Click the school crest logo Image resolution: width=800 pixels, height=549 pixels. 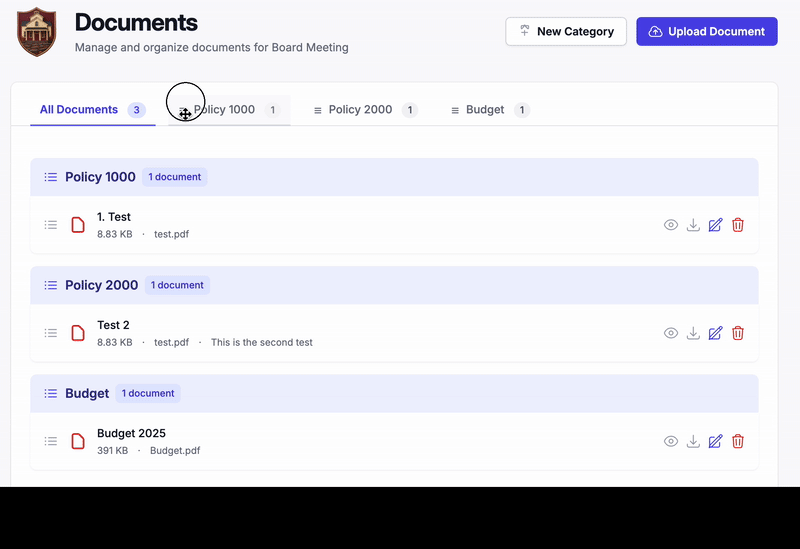[36, 32]
